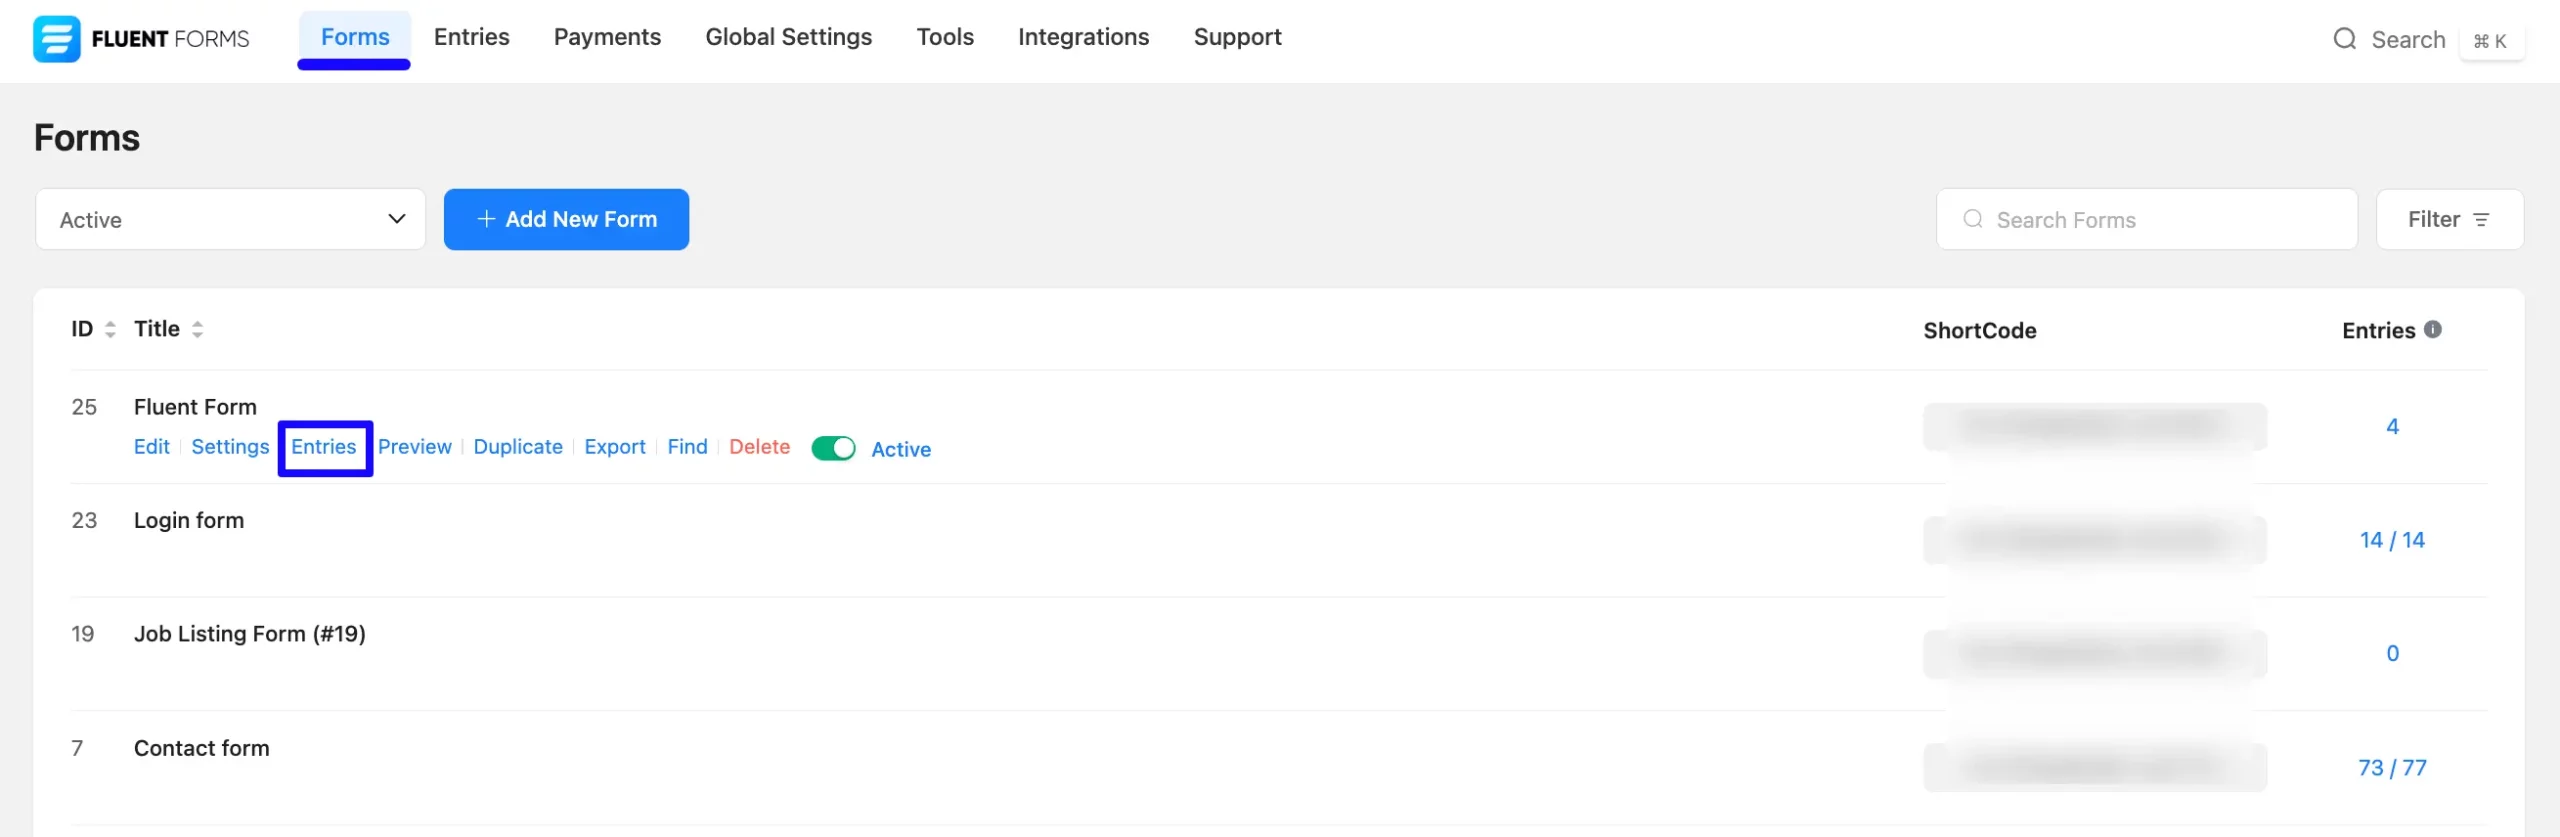Go to the Entries top menu
The height and width of the screenshot is (837, 2560).
[471, 37]
